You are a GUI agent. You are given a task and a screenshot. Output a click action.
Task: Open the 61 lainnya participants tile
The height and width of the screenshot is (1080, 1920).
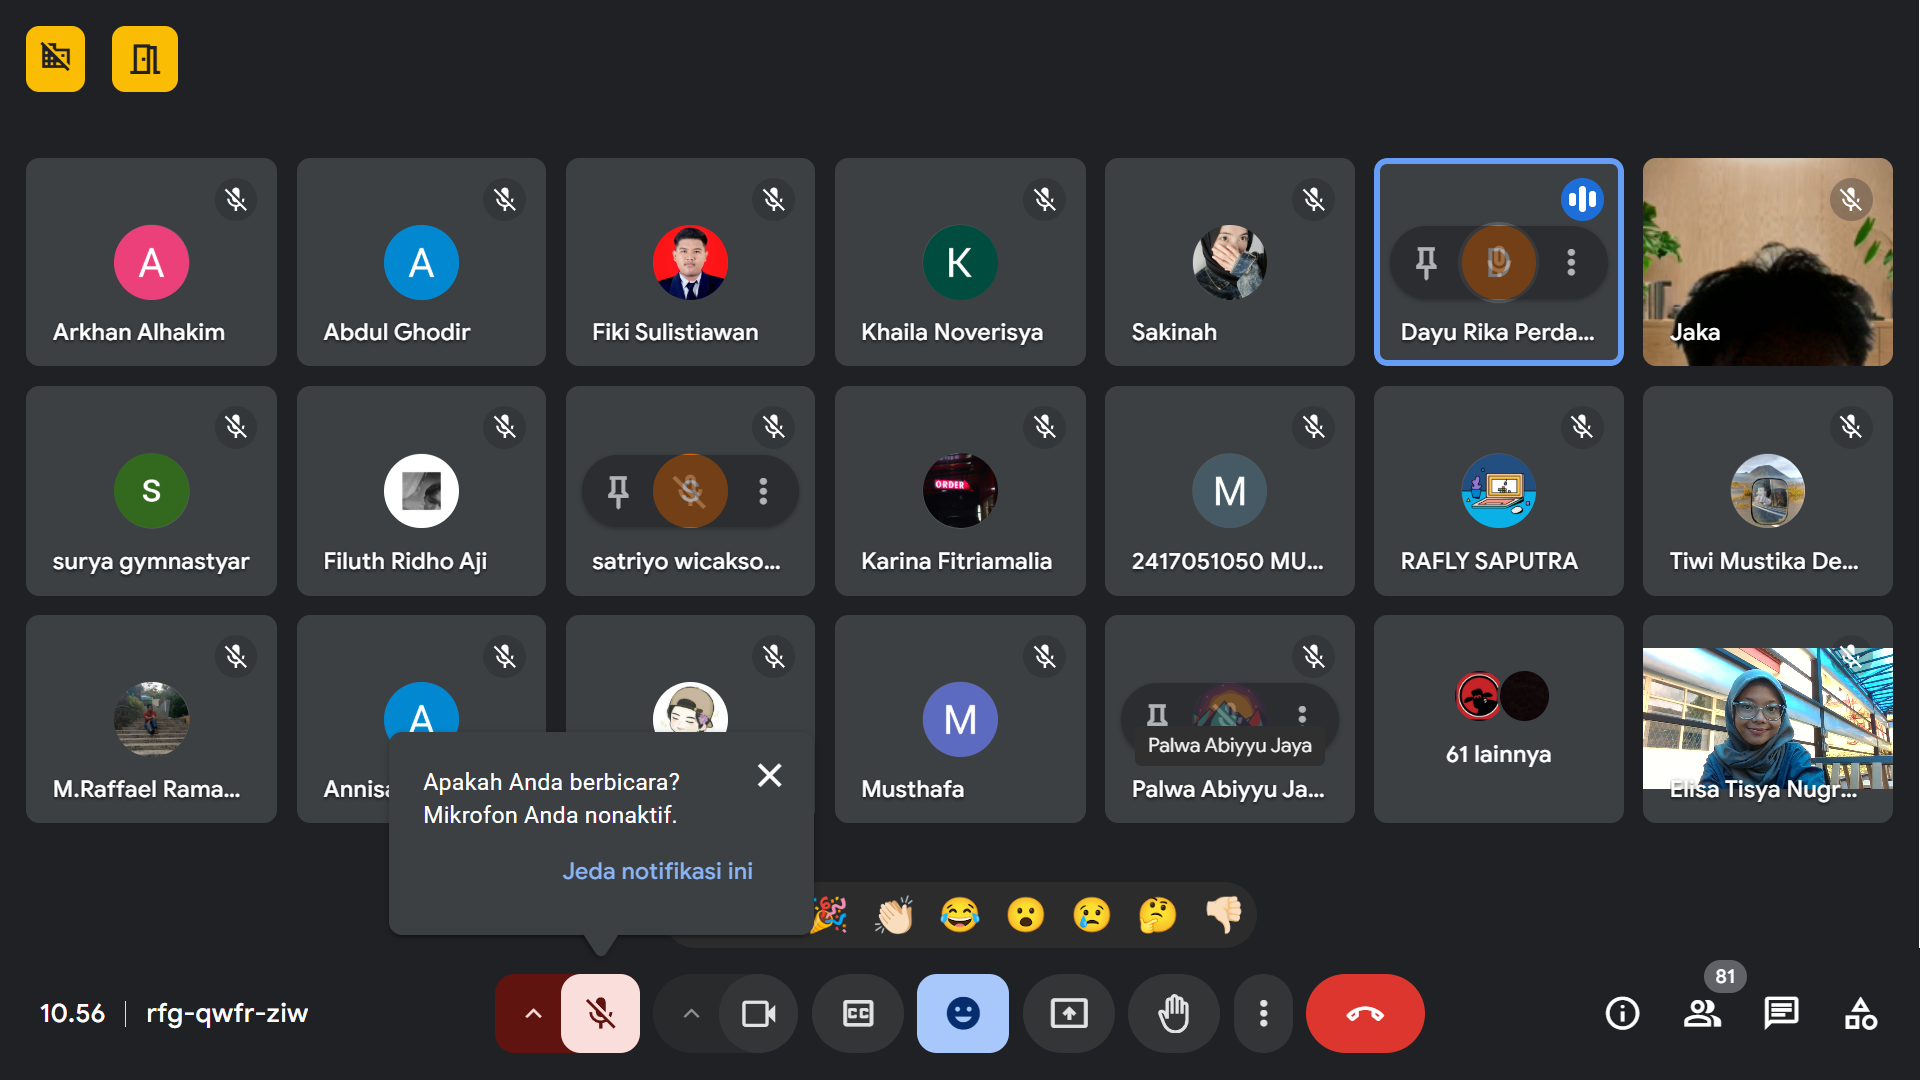click(x=1498, y=719)
